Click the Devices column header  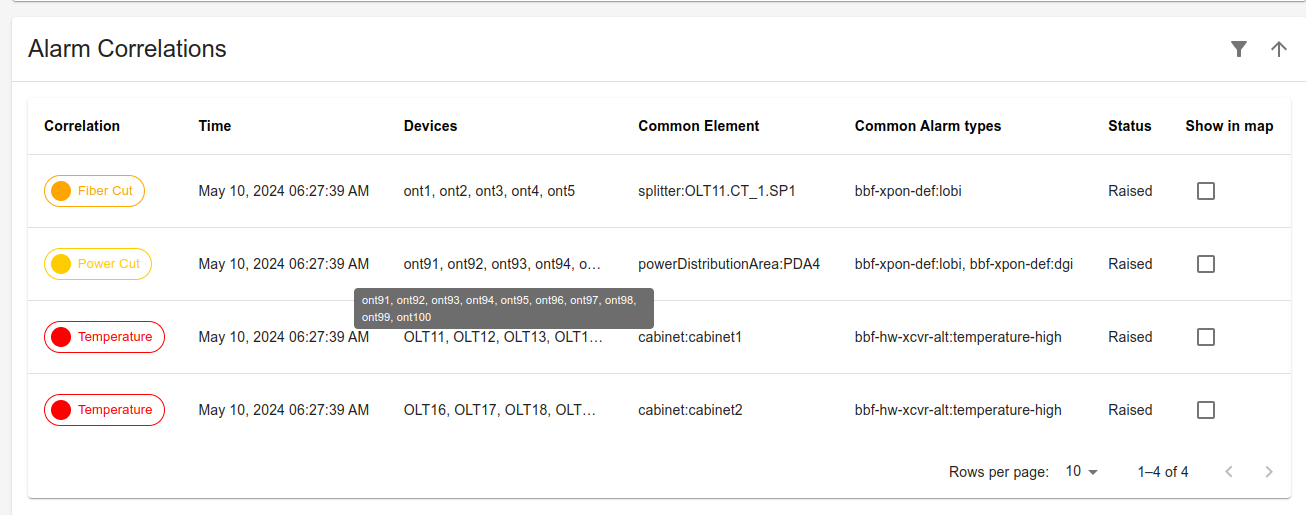pyautogui.click(x=431, y=126)
